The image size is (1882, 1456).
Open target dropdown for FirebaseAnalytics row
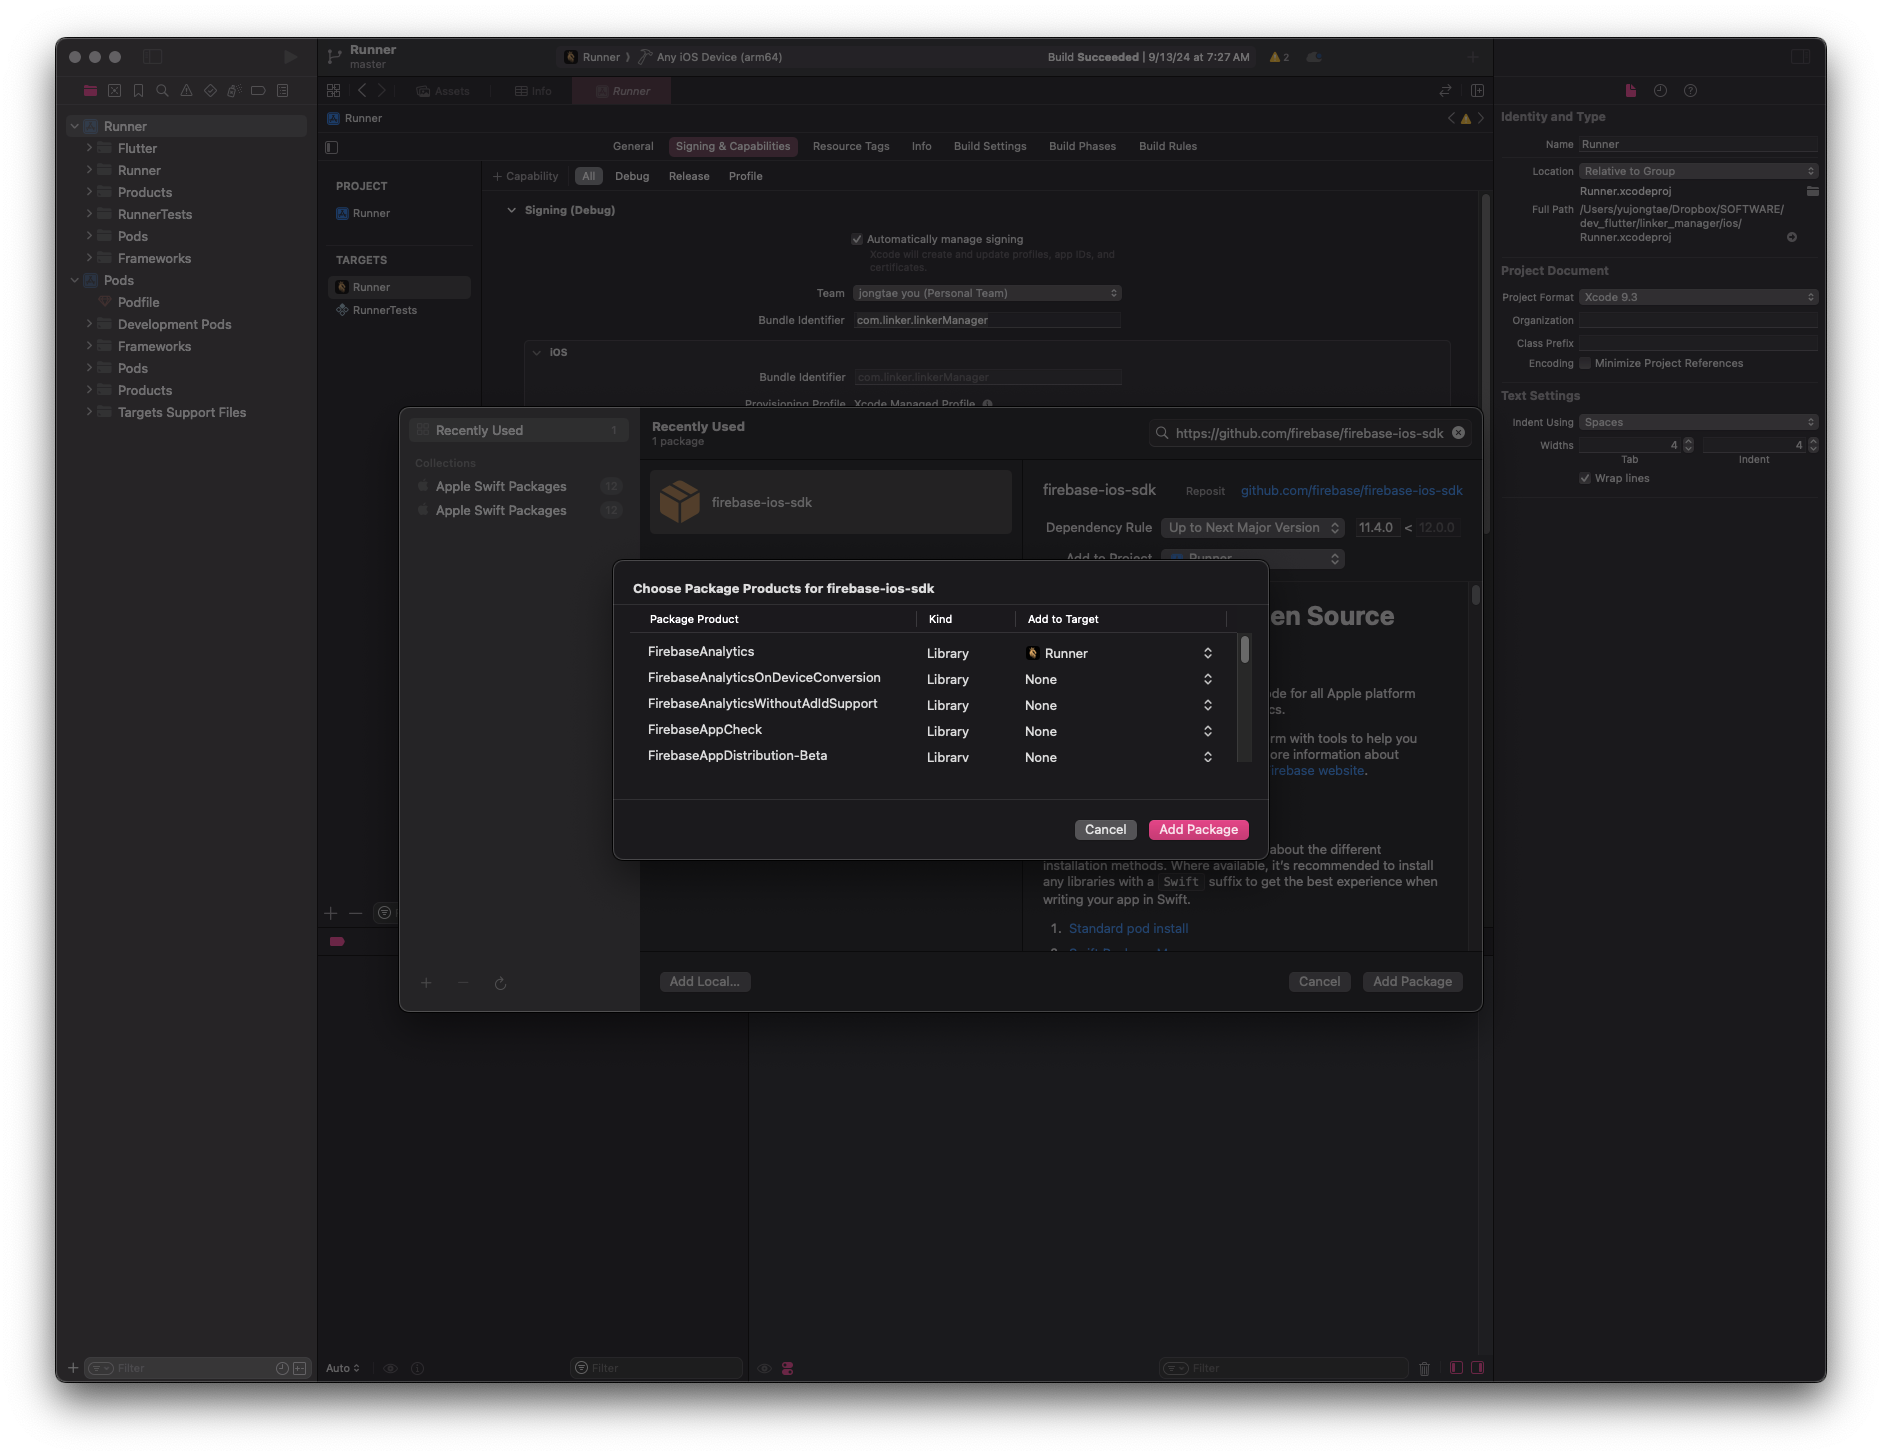(x=1207, y=653)
